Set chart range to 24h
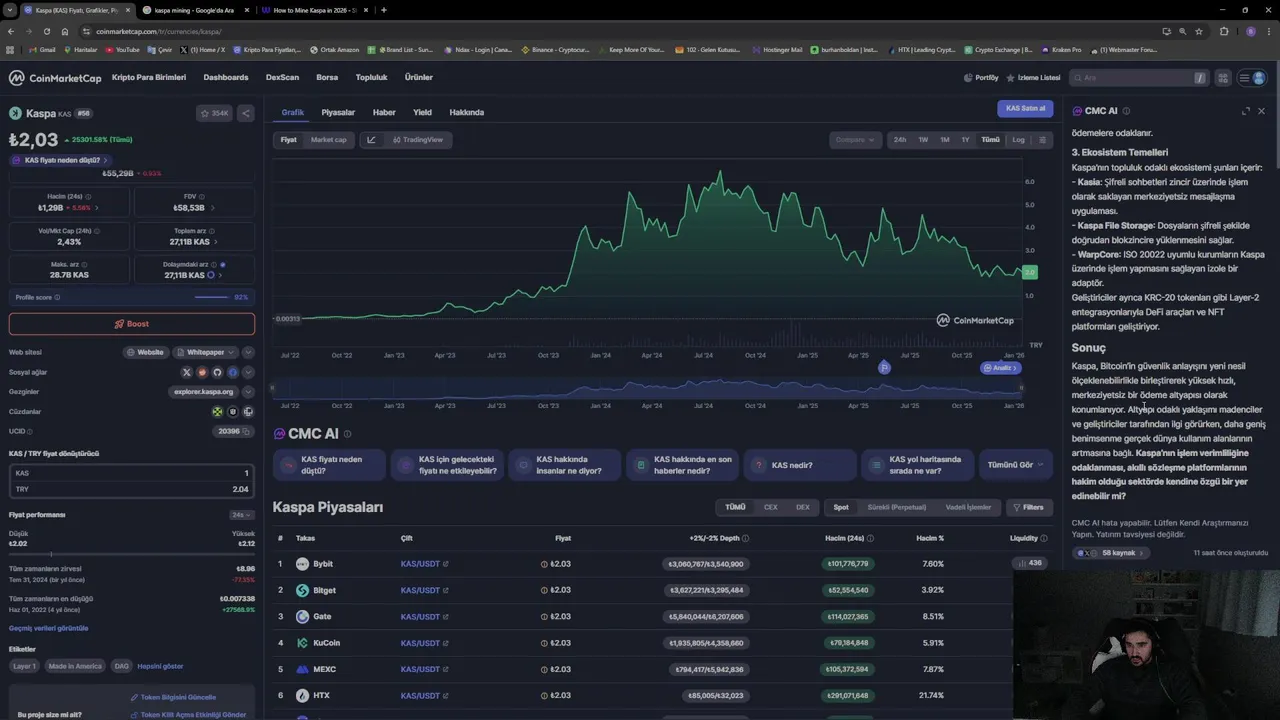Viewport: 1280px width, 720px height. [900, 140]
